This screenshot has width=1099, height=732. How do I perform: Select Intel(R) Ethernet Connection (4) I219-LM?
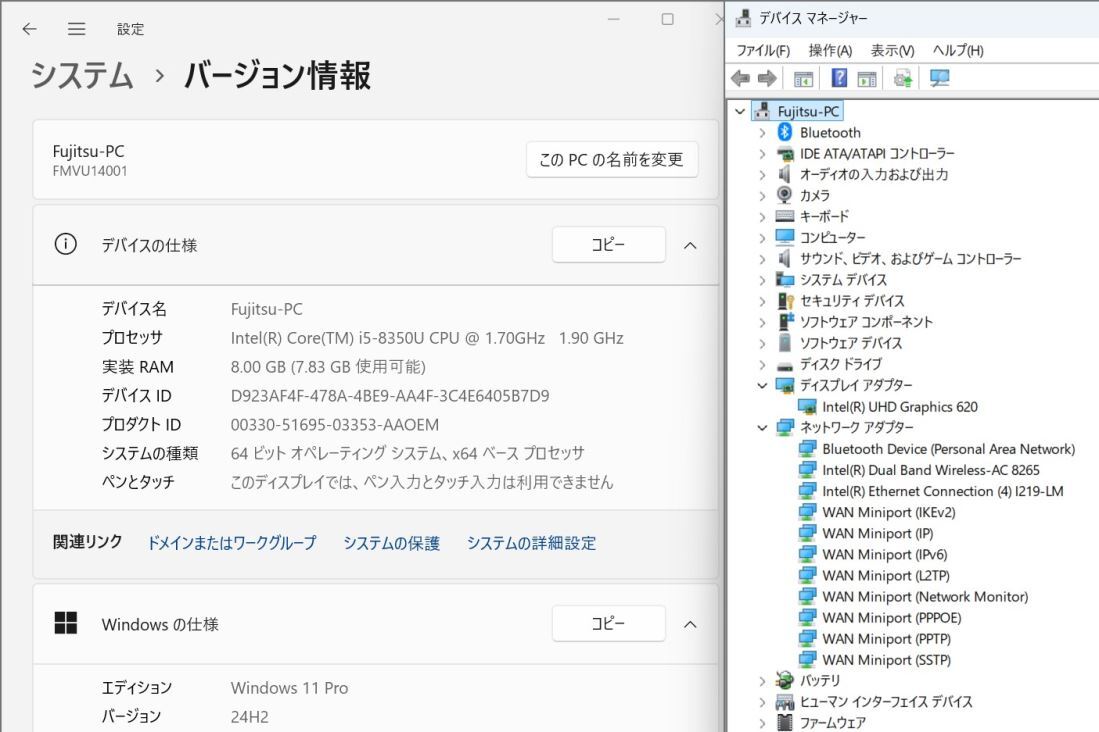[x=943, y=491]
